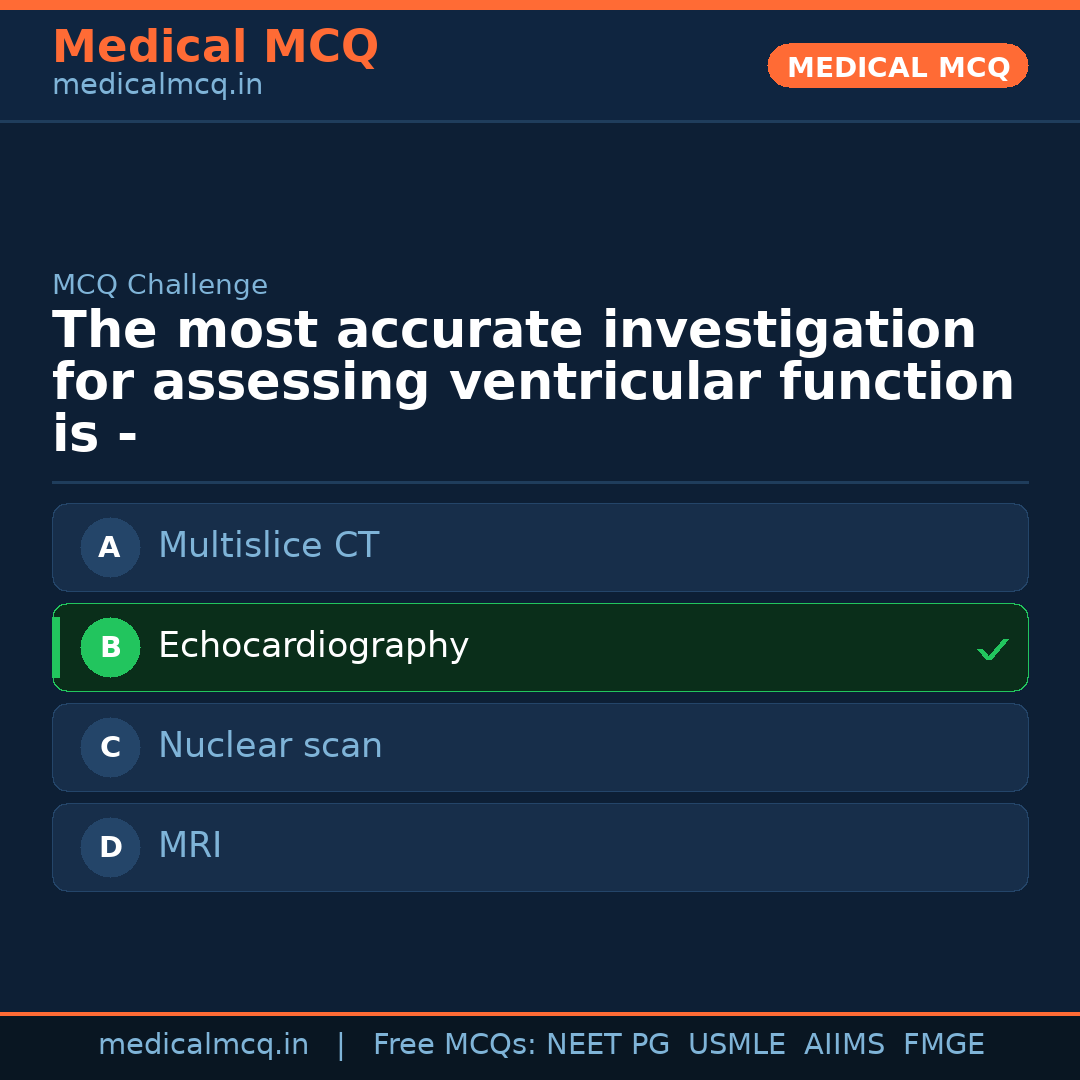Click "USMLE" in the footer
The height and width of the screenshot is (1080, 1080).
[x=736, y=1045]
